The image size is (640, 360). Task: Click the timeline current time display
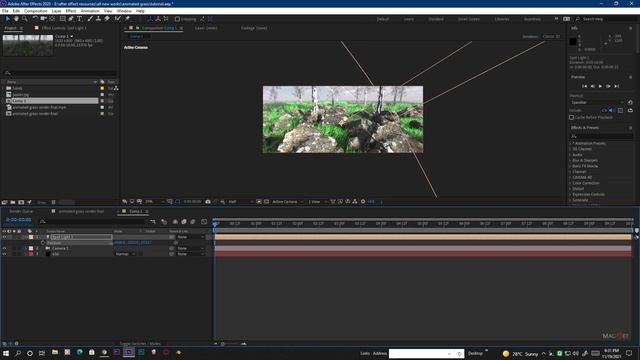[19, 220]
